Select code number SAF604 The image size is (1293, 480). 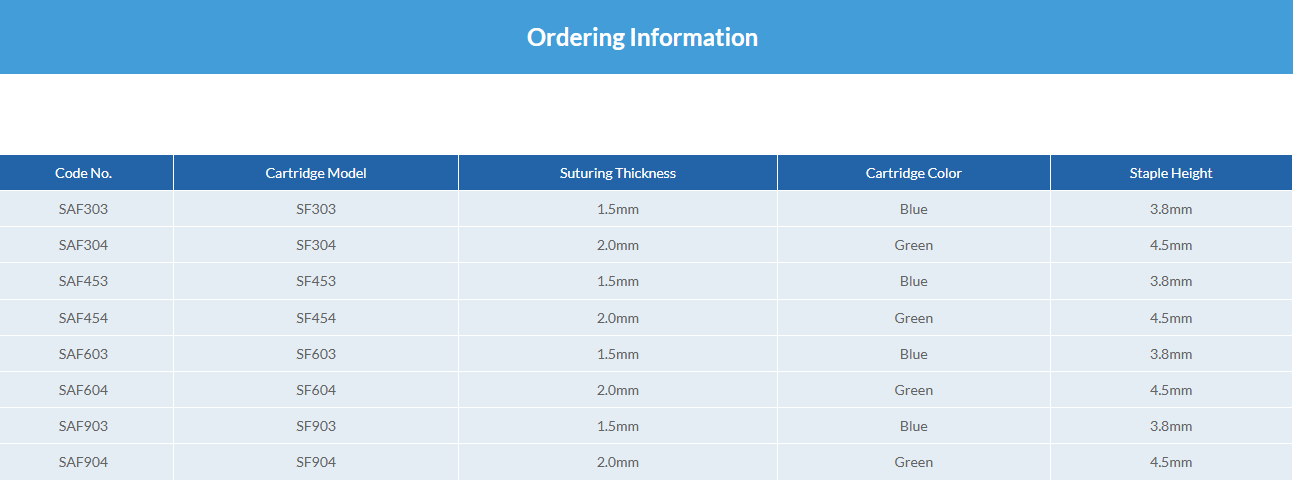pos(84,390)
